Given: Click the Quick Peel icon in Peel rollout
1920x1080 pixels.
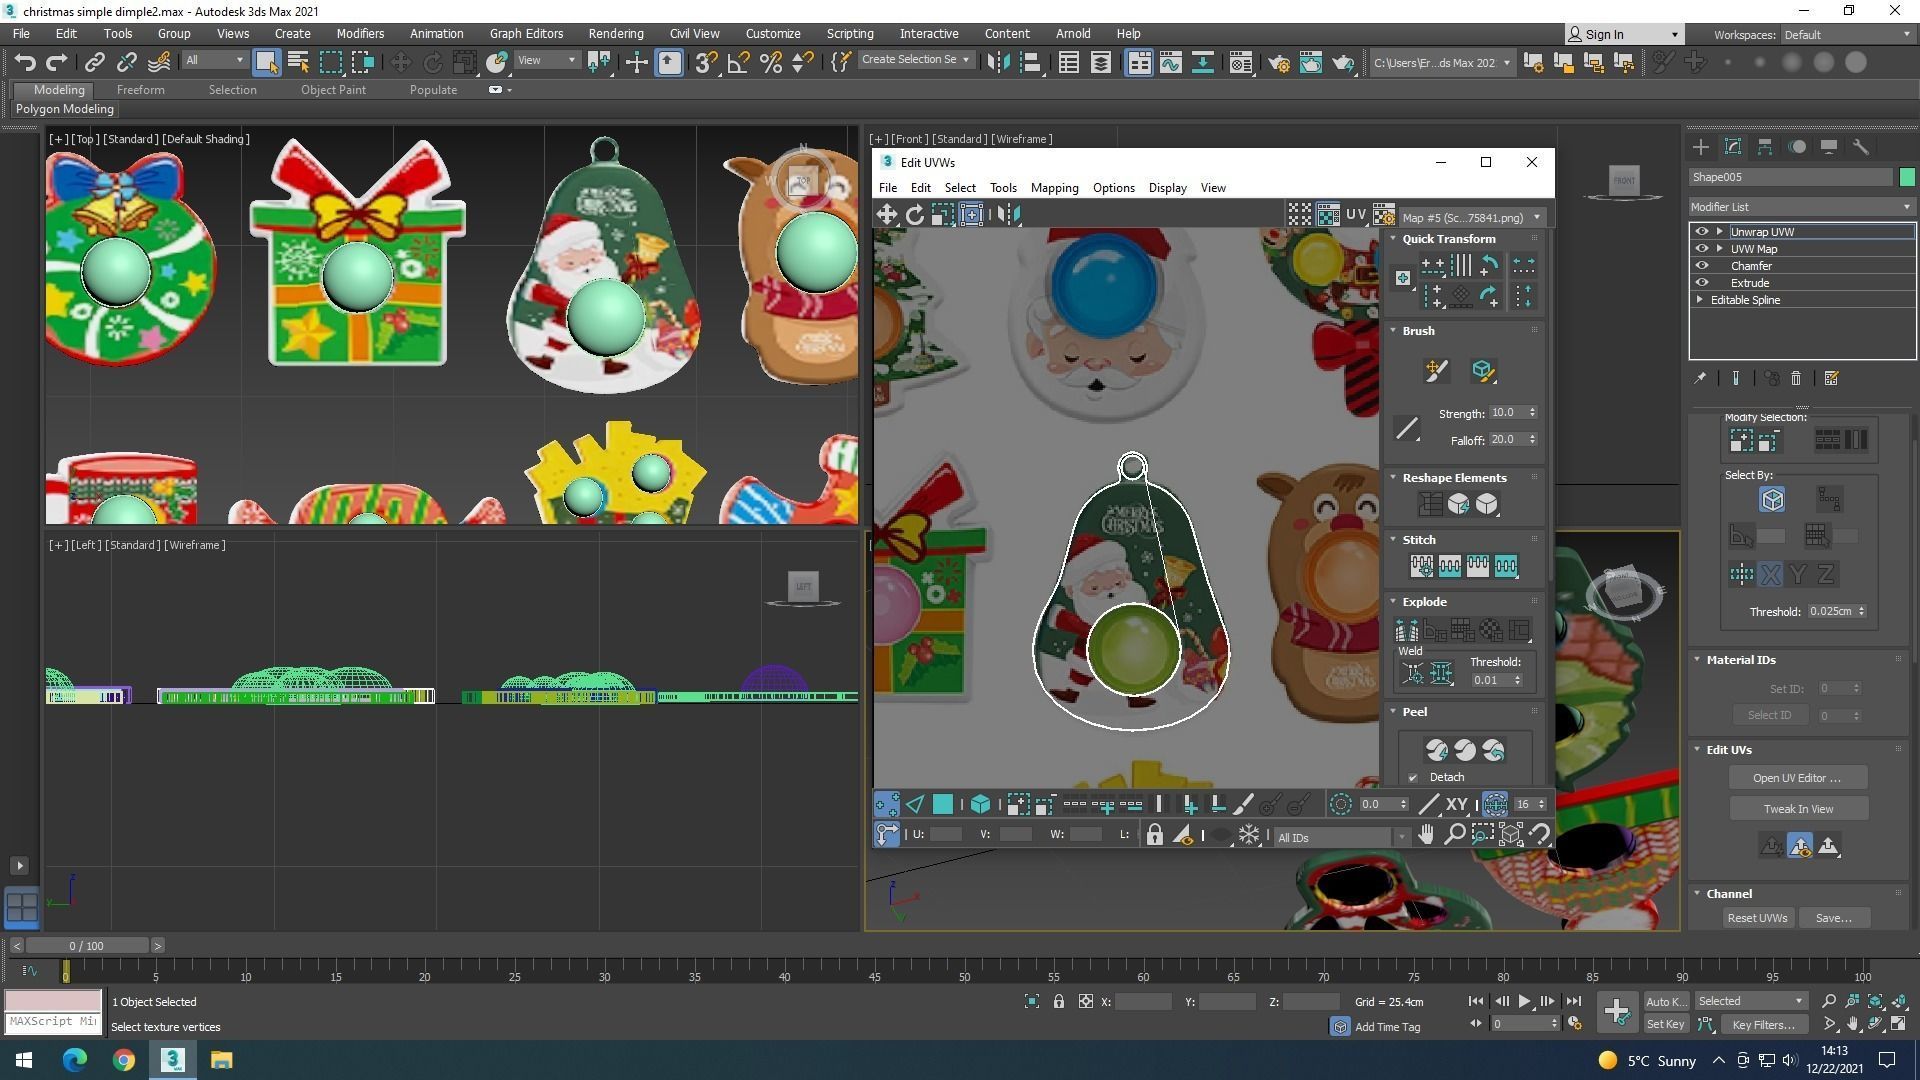Looking at the screenshot, I should click(1437, 750).
